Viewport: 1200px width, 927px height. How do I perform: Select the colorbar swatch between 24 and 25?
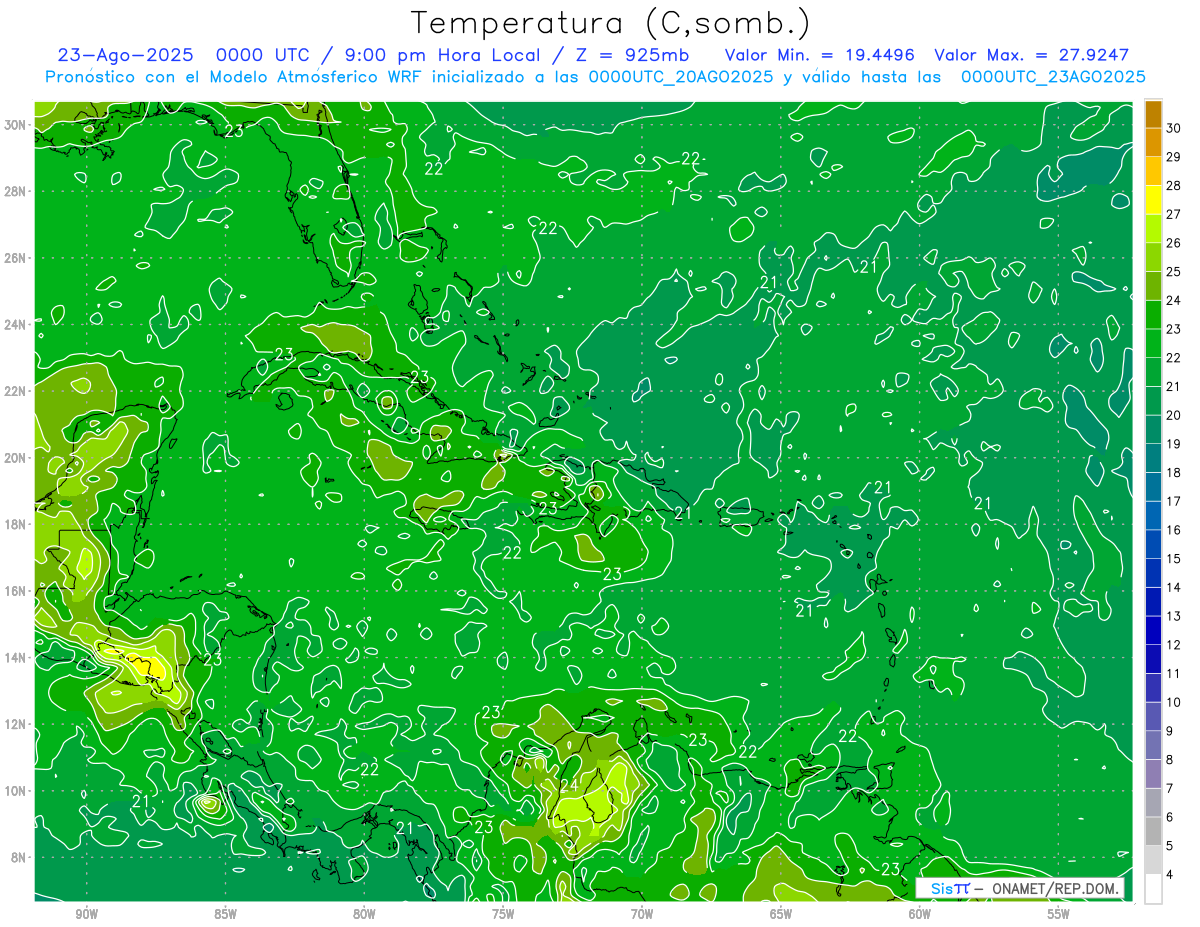click(x=1154, y=286)
